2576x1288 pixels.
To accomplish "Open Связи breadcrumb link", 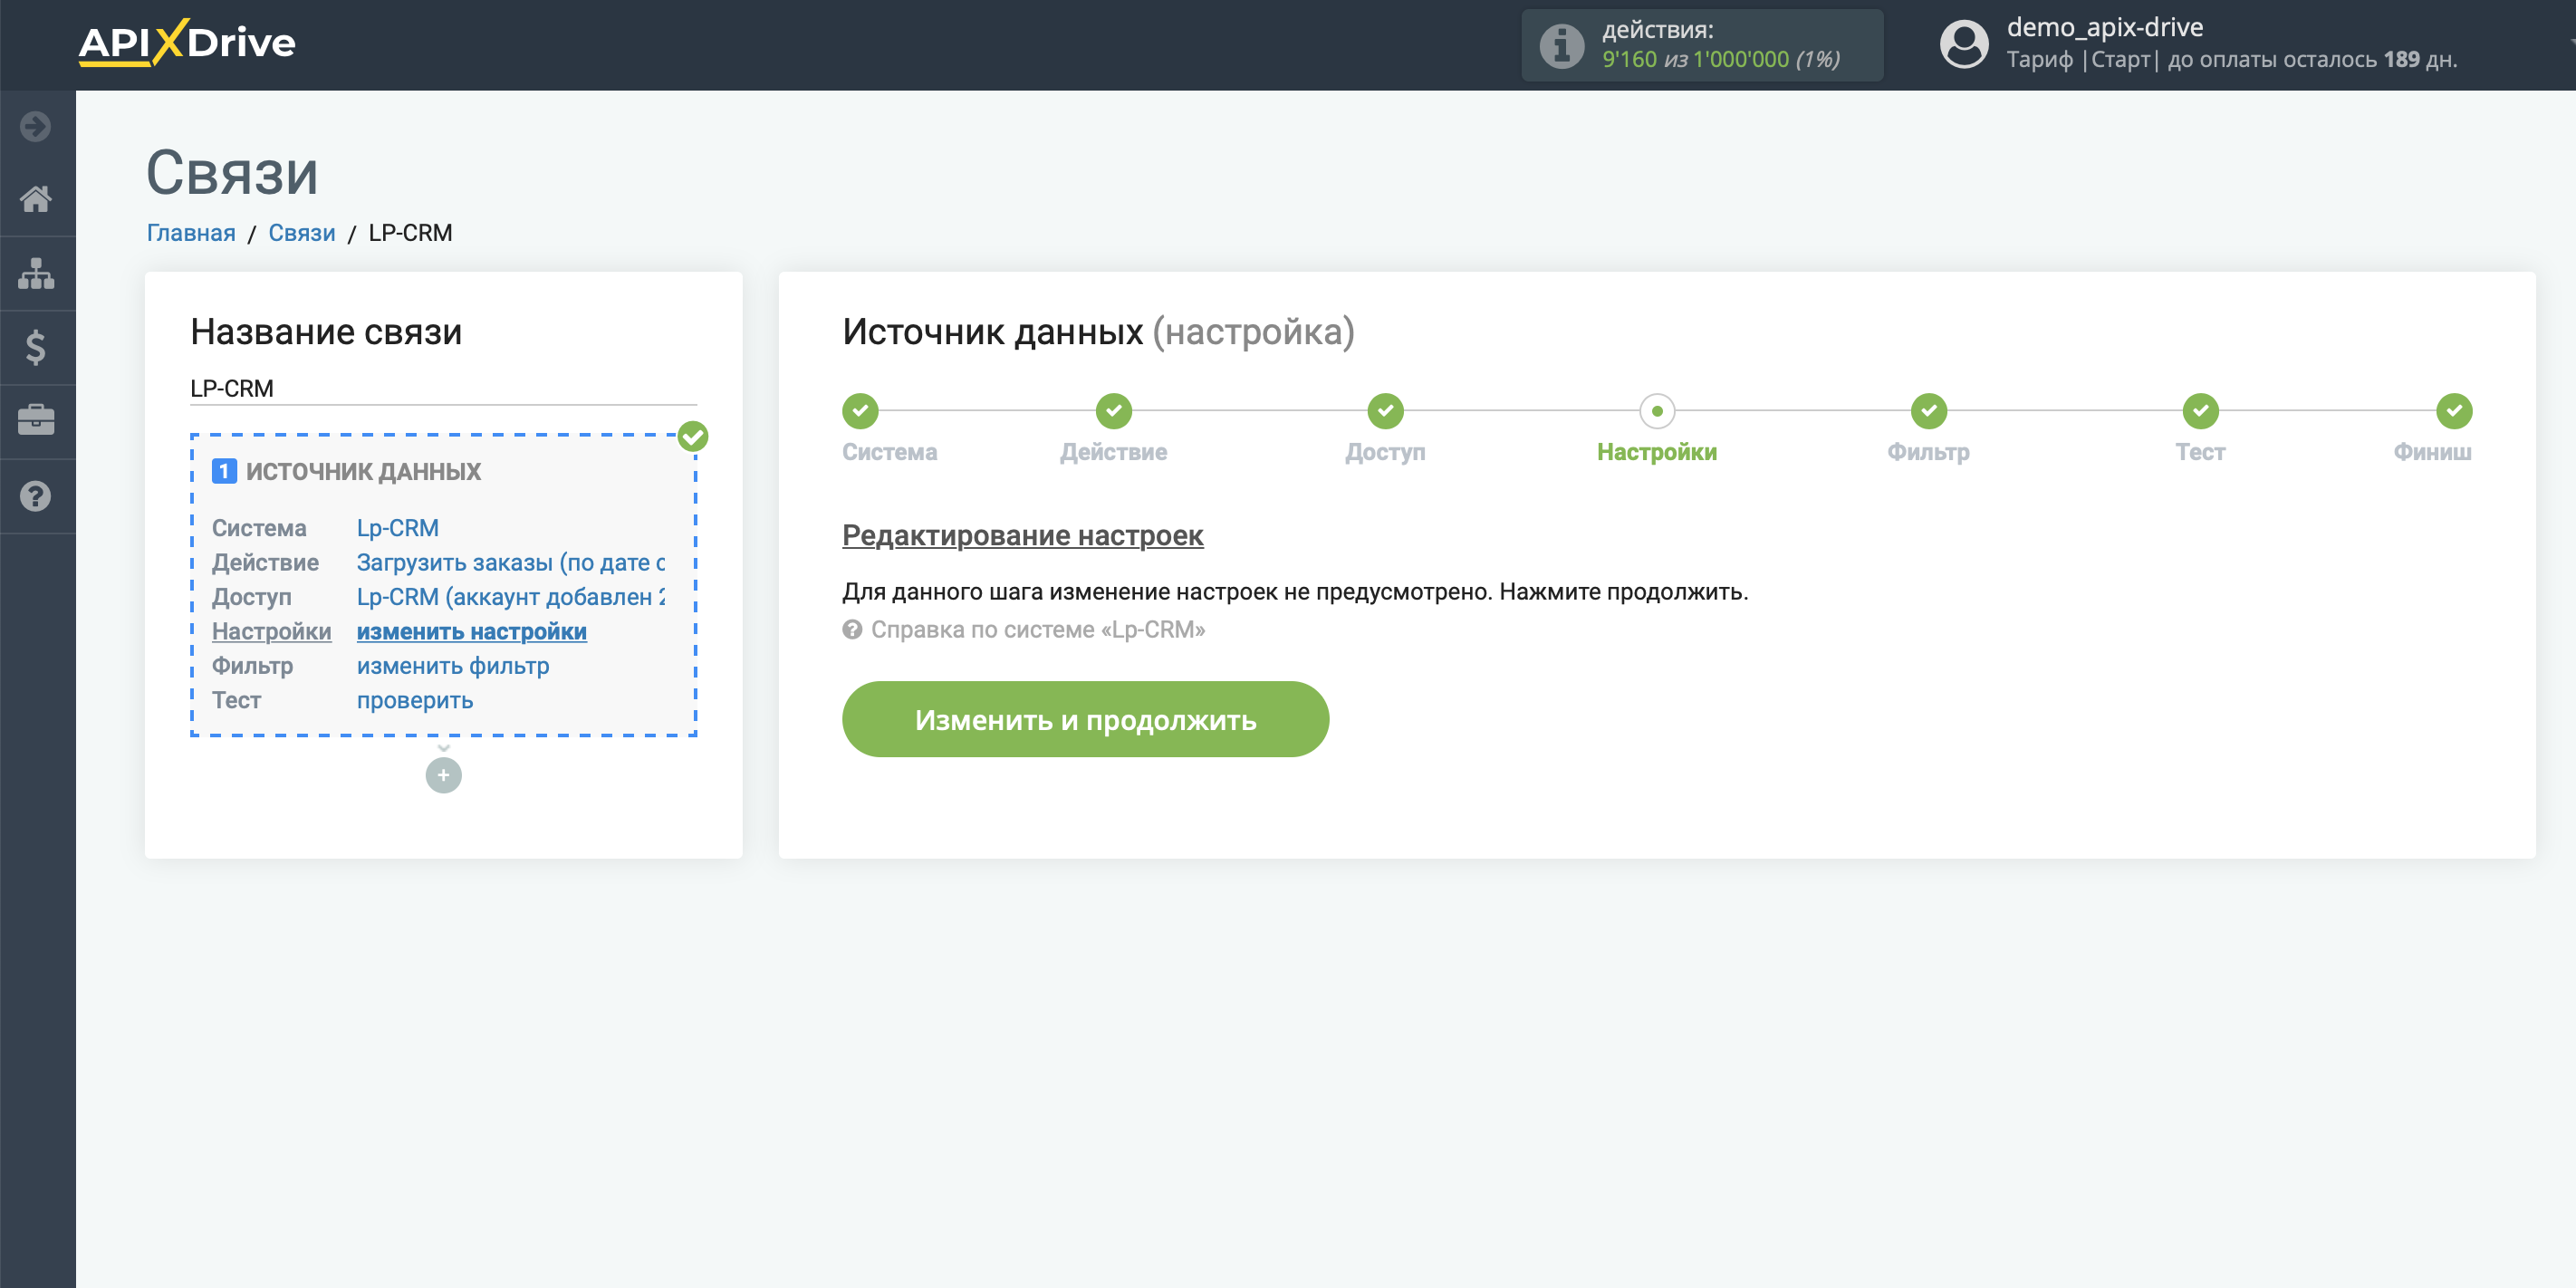I will pyautogui.click(x=302, y=233).
